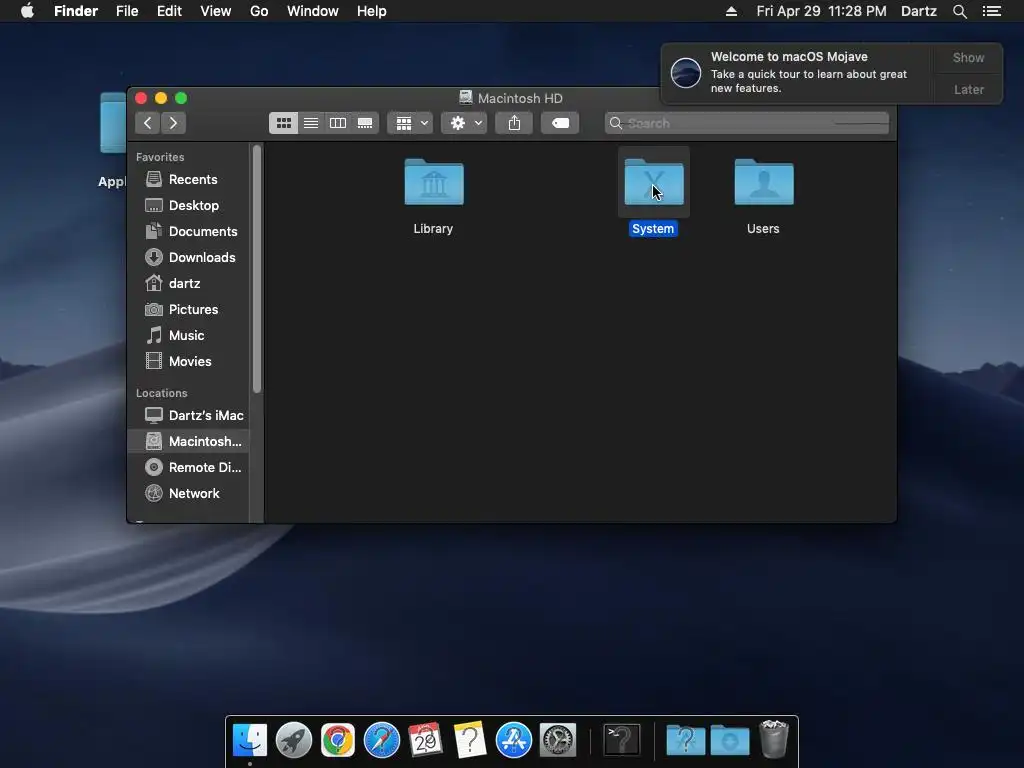Open Recents in the sidebar
The height and width of the screenshot is (768, 1024).
189,179
